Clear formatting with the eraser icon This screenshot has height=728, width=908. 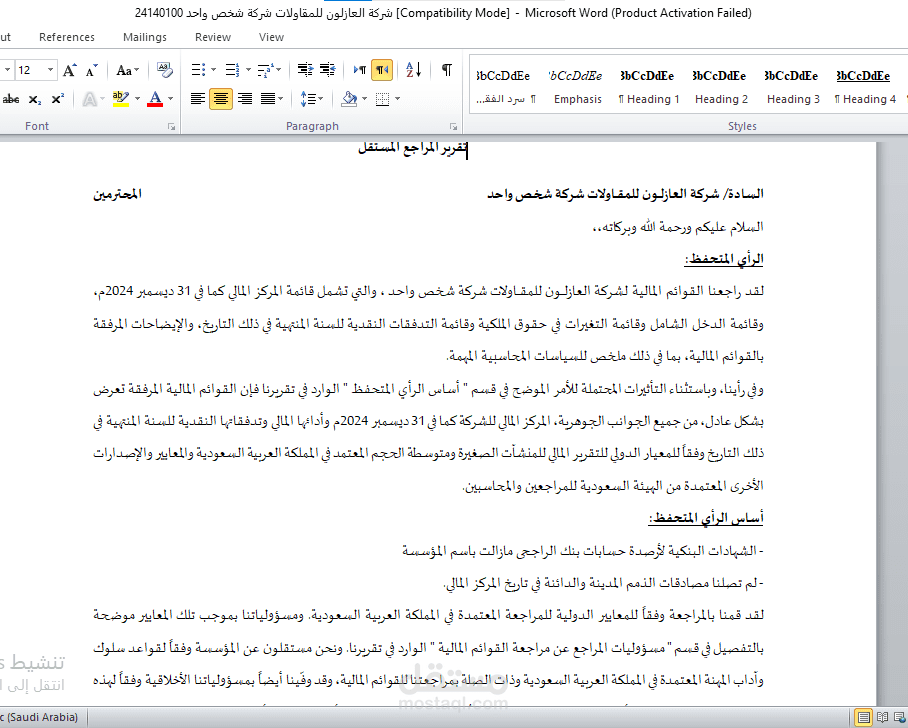coord(164,71)
